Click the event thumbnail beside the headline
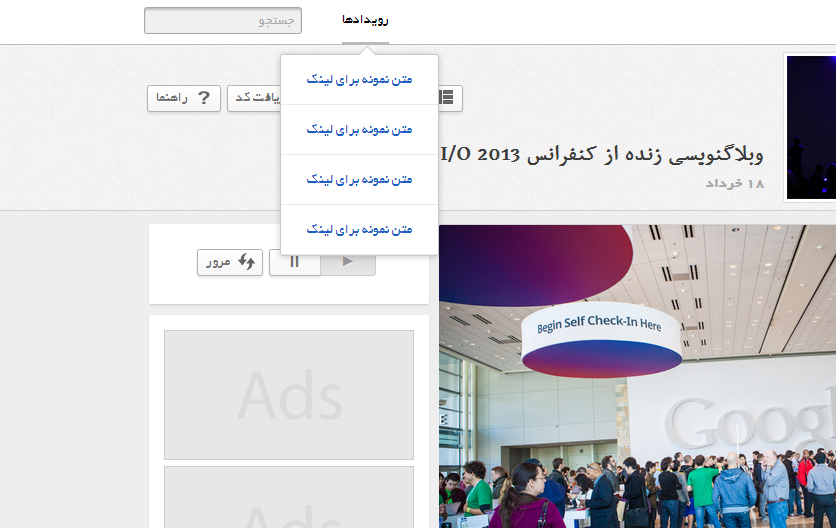 (x=810, y=127)
